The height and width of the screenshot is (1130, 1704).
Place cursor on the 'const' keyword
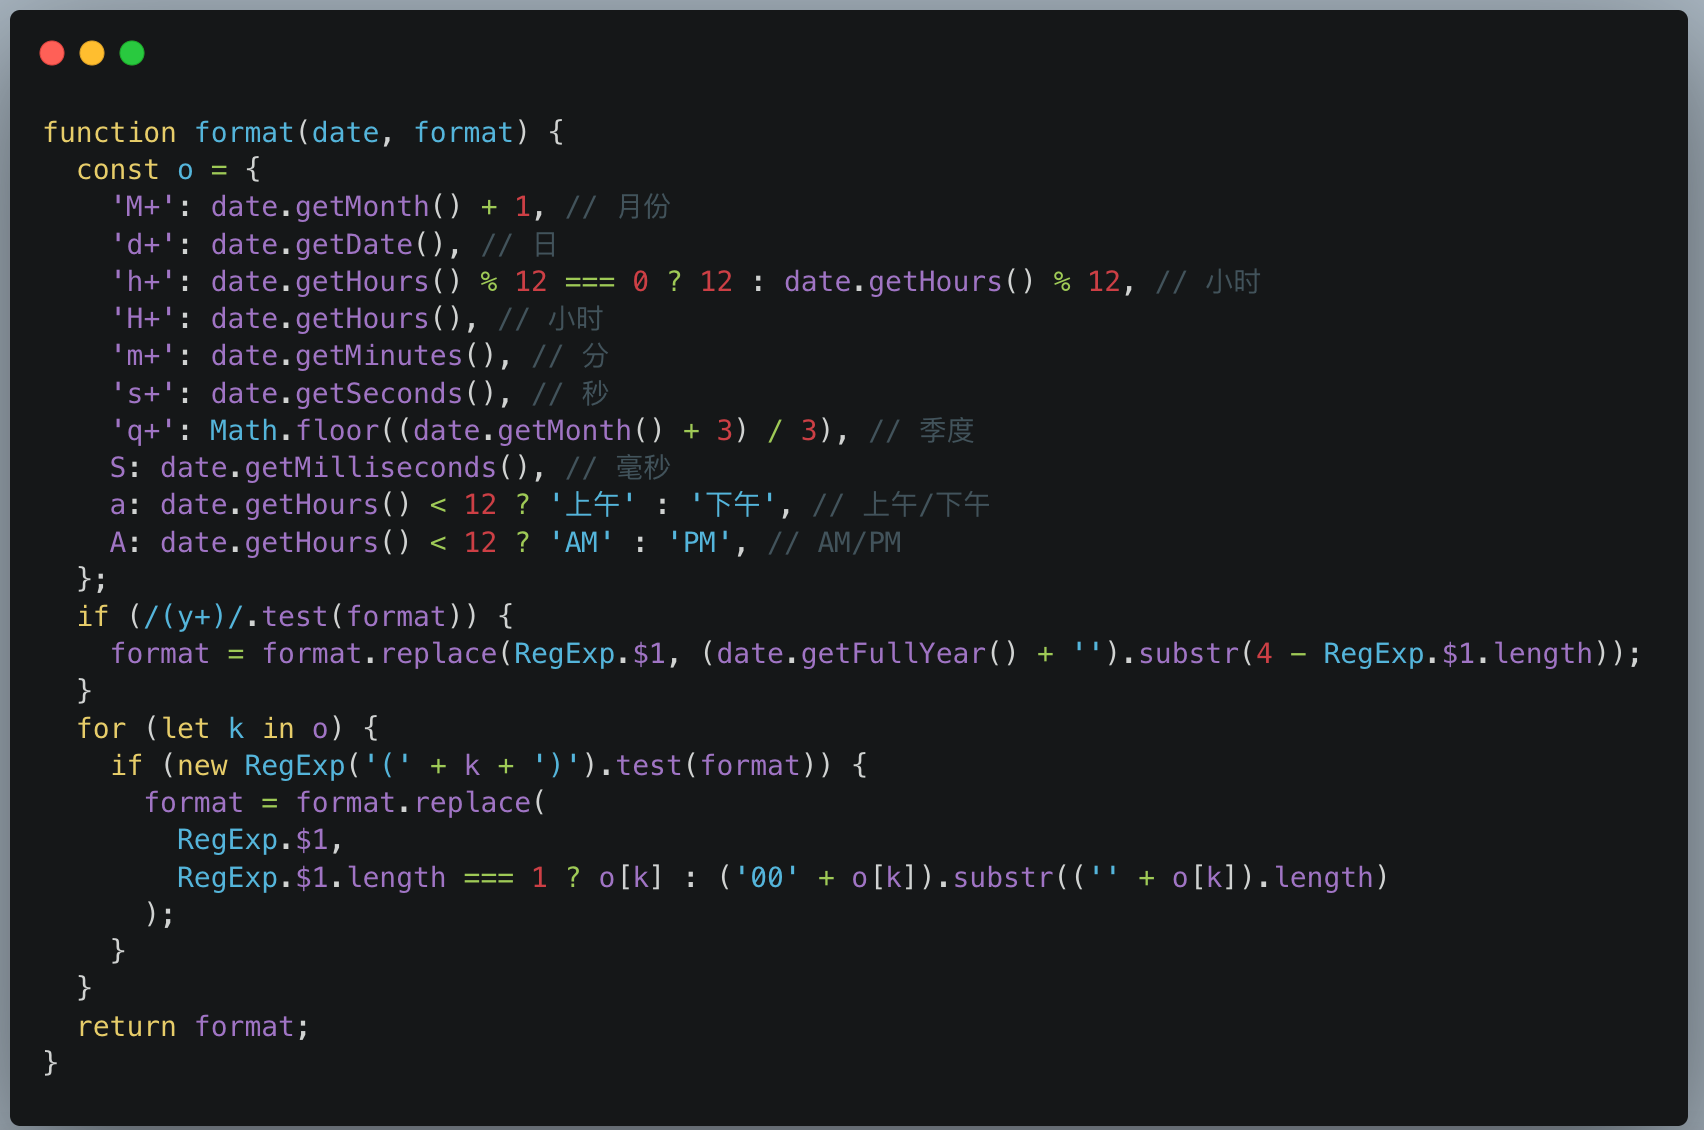click(118, 170)
